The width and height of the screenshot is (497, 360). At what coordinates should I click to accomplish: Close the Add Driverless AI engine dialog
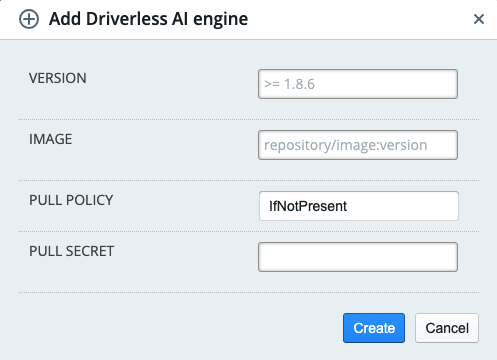(x=479, y=19)
